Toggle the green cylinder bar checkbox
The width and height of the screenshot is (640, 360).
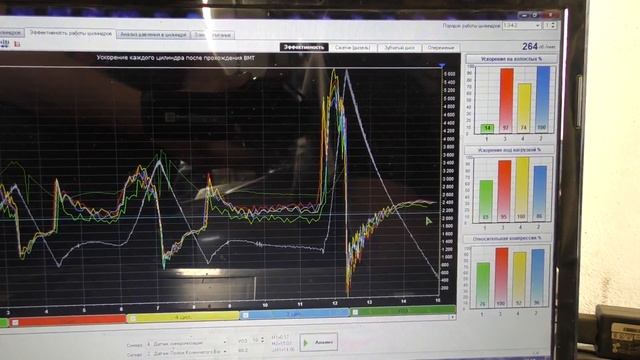pyautogui.click(x=355, y=312)
